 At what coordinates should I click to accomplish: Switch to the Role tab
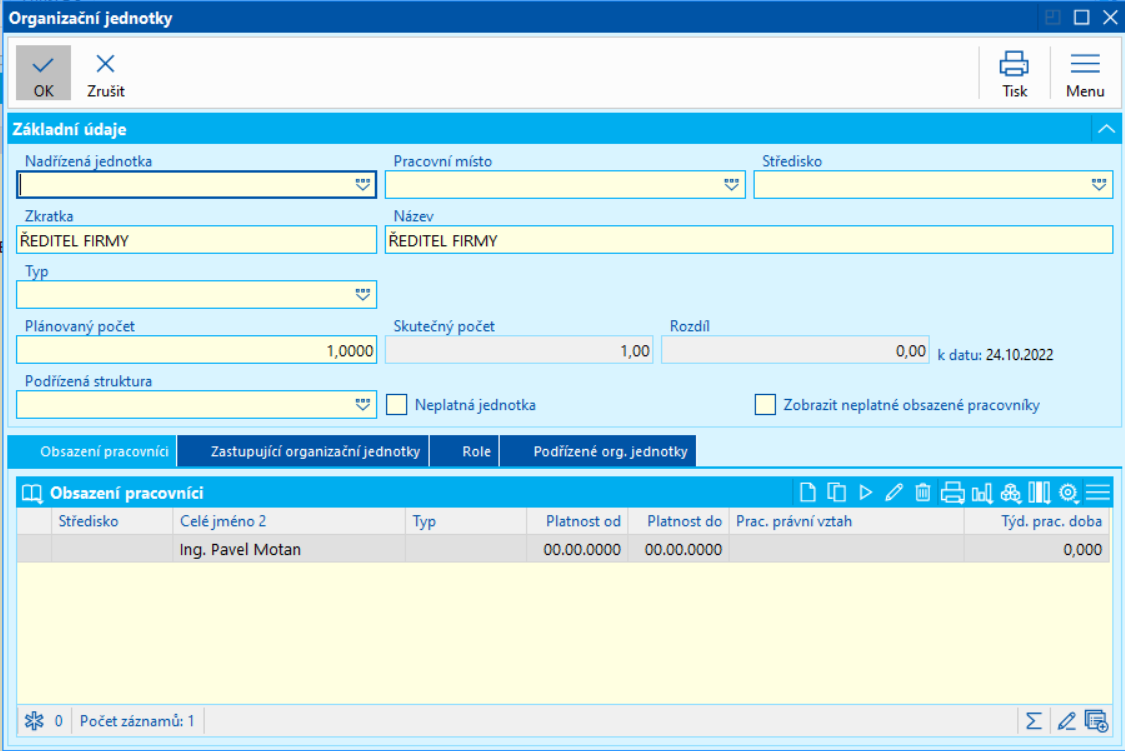(465, 451)
